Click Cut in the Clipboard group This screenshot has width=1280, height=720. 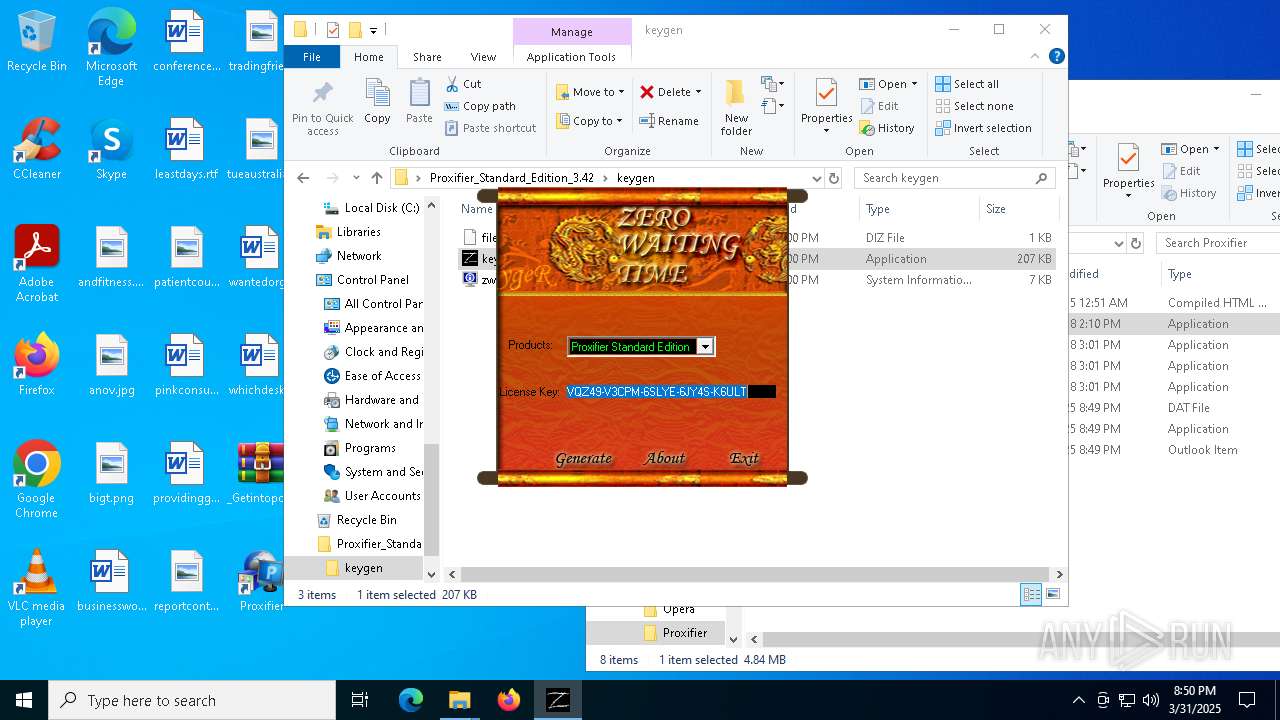coord(463,84)
